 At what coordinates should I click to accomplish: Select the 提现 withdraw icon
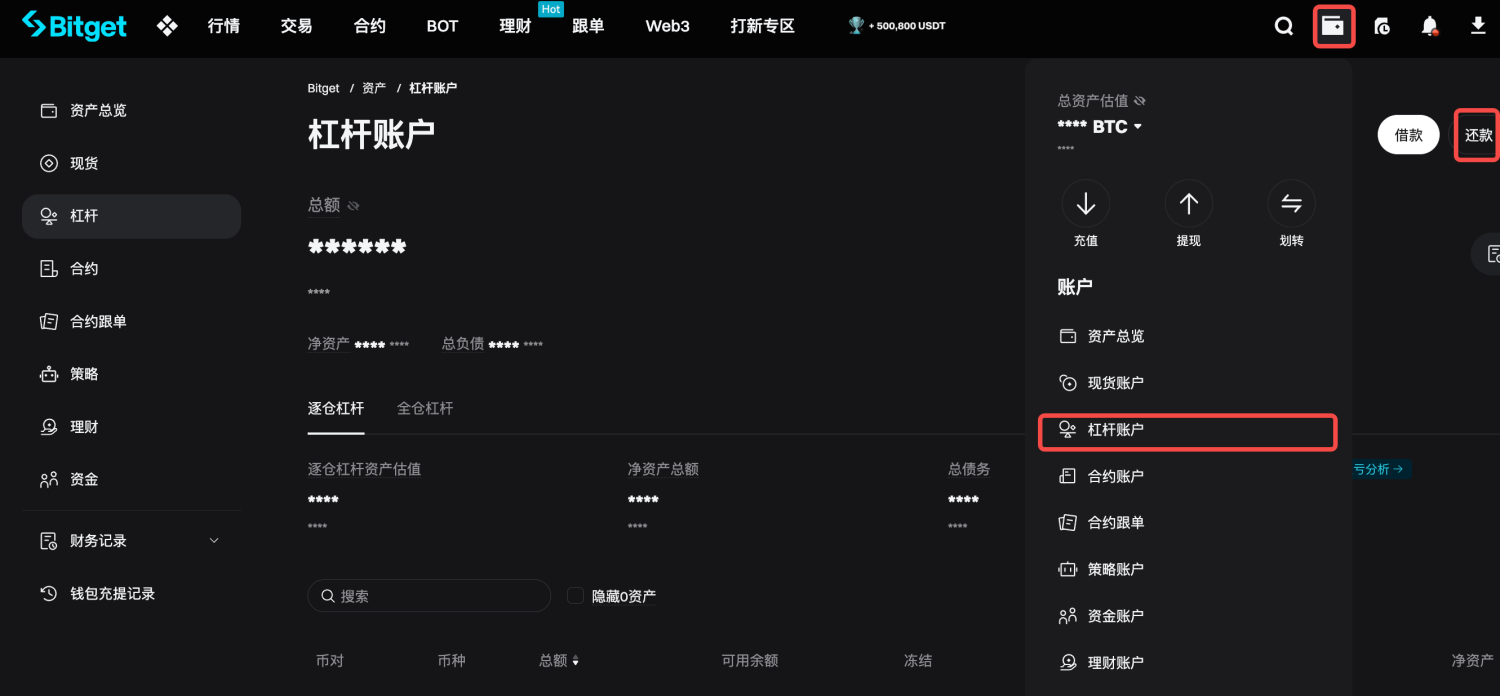click(x=1188, y=203)
